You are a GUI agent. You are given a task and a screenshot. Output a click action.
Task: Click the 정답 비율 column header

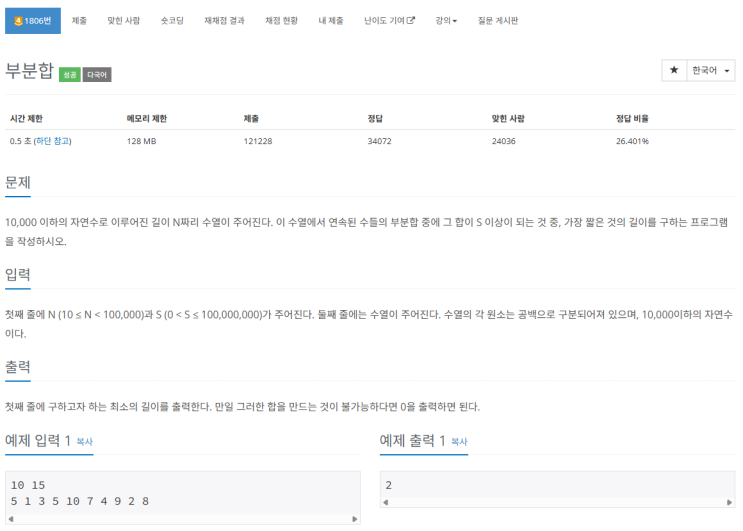632,118
